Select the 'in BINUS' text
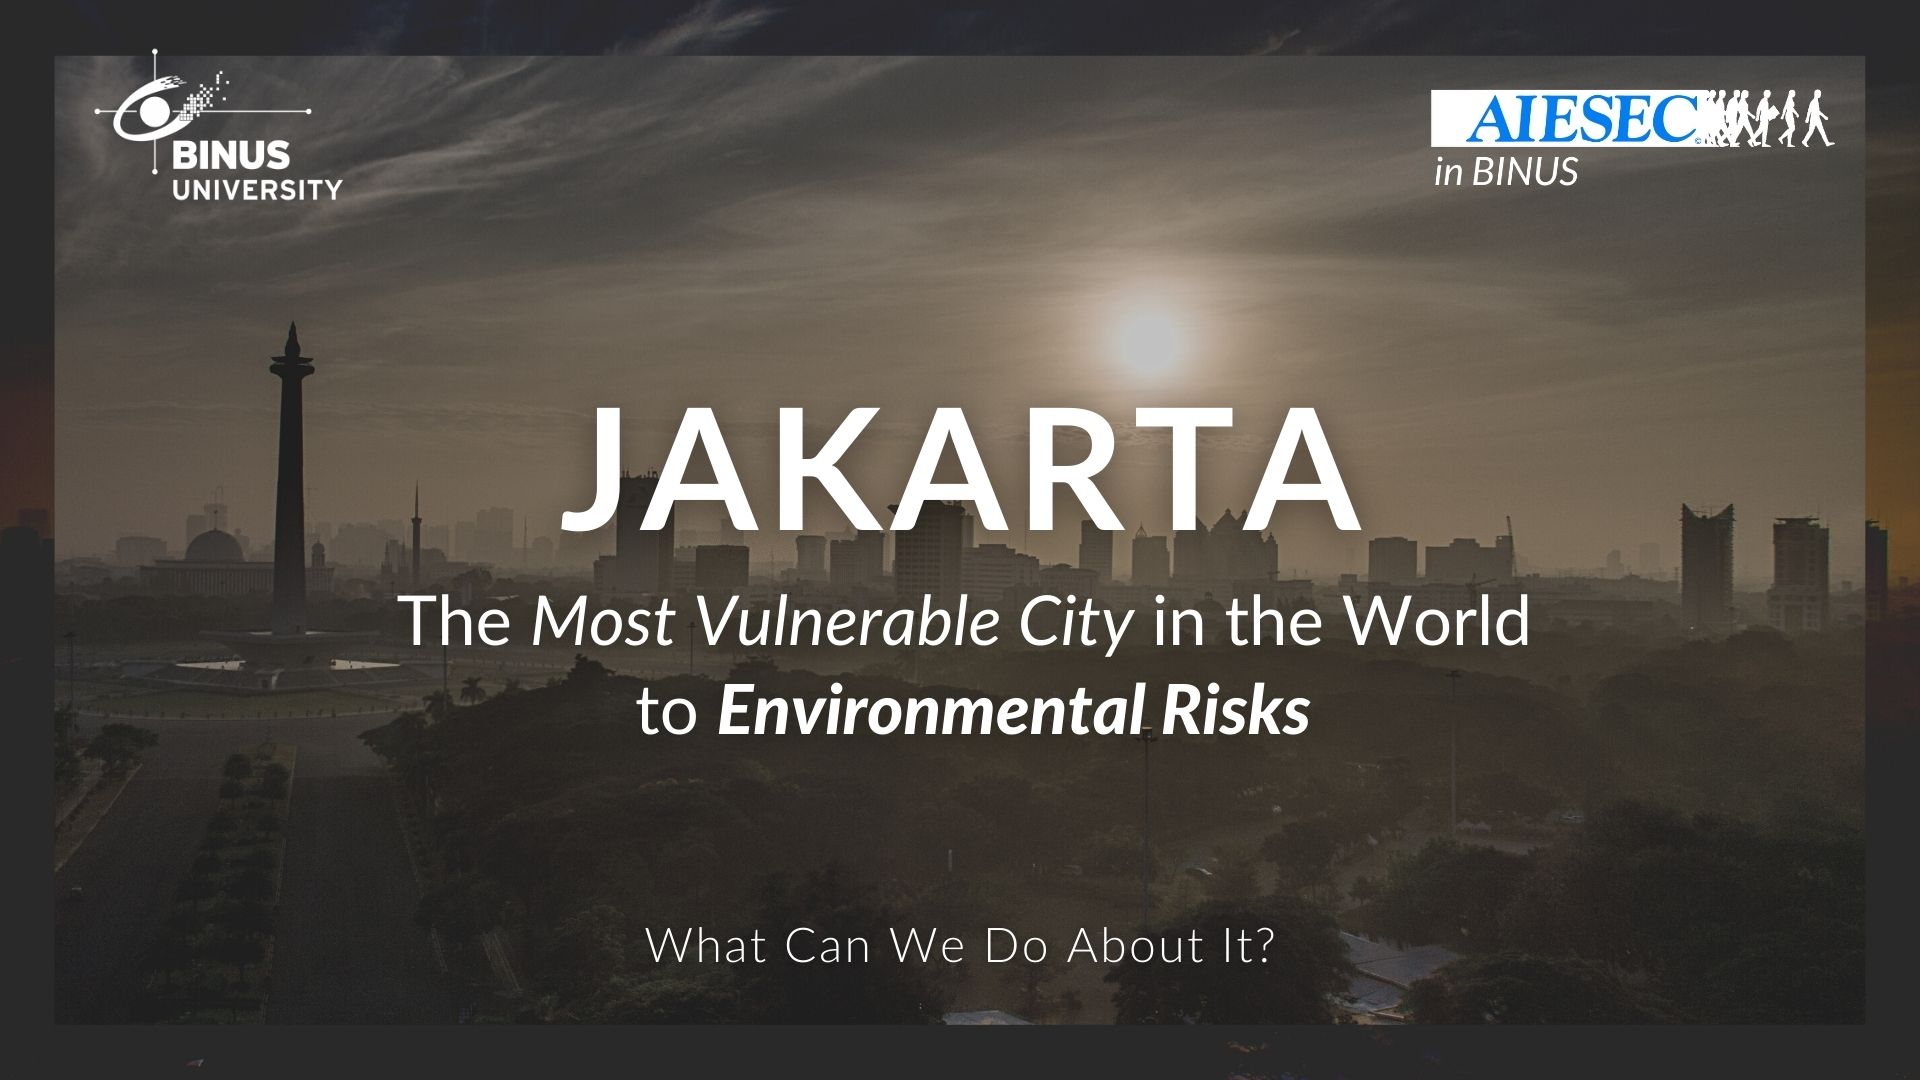 point(1505,172)
